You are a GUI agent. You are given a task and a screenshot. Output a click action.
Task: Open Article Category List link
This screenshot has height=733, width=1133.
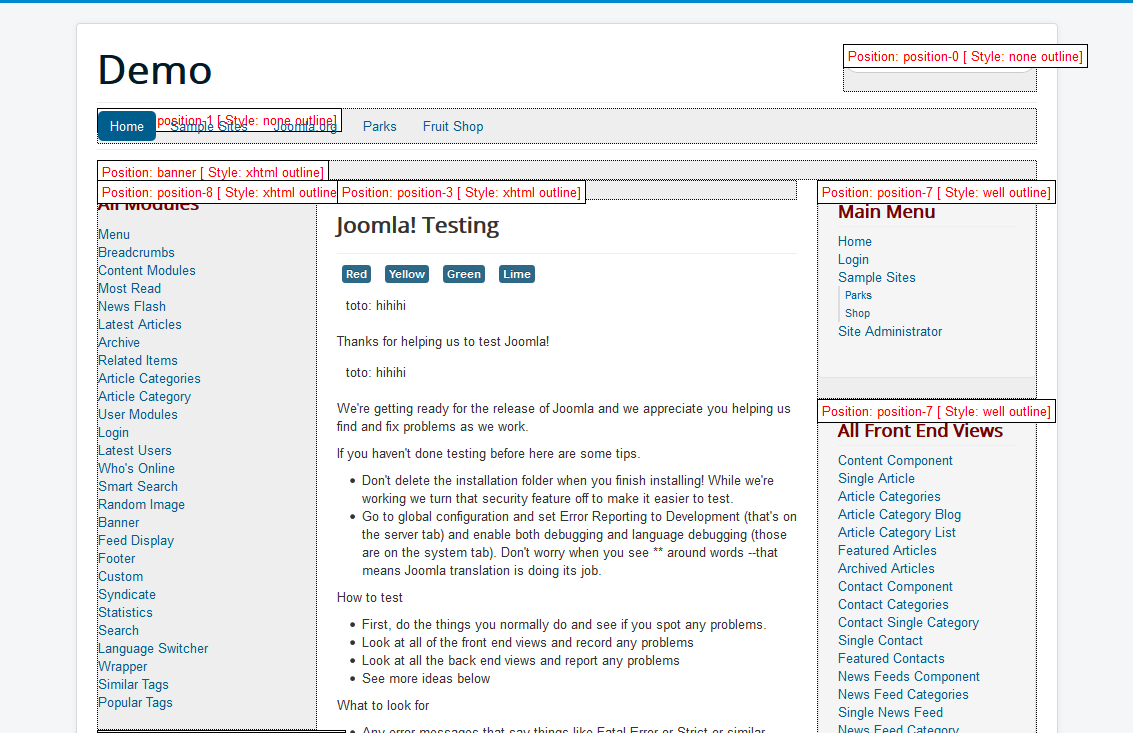point(897,533)
